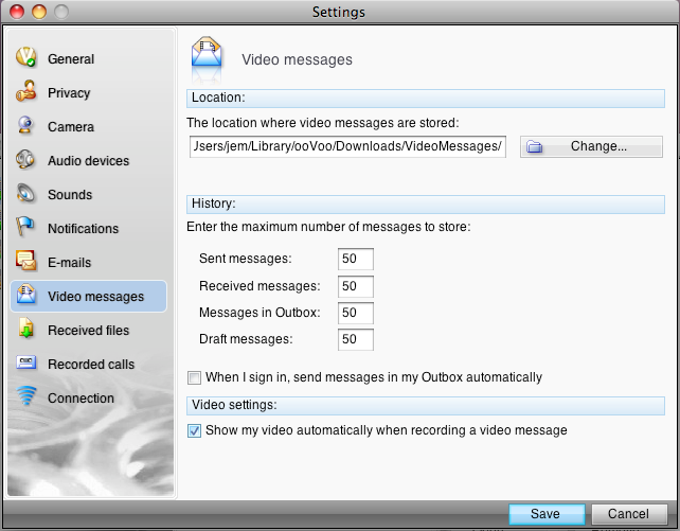Click the Sent messages count field
This screenshot has width=680, height=531.
pos(356,259)
